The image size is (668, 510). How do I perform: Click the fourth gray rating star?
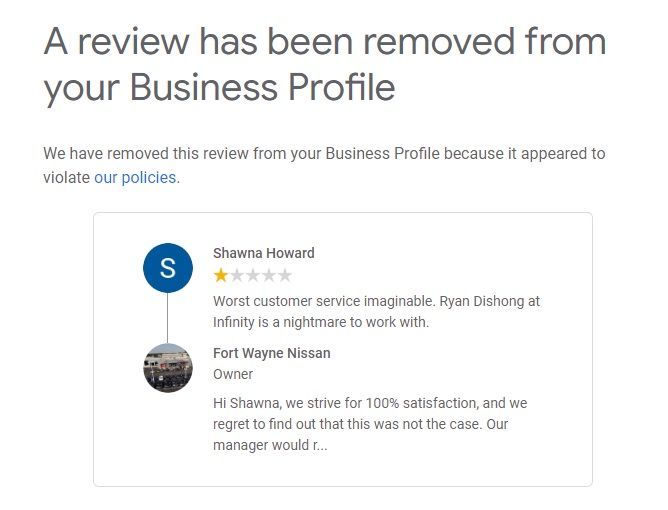point(269,275)
